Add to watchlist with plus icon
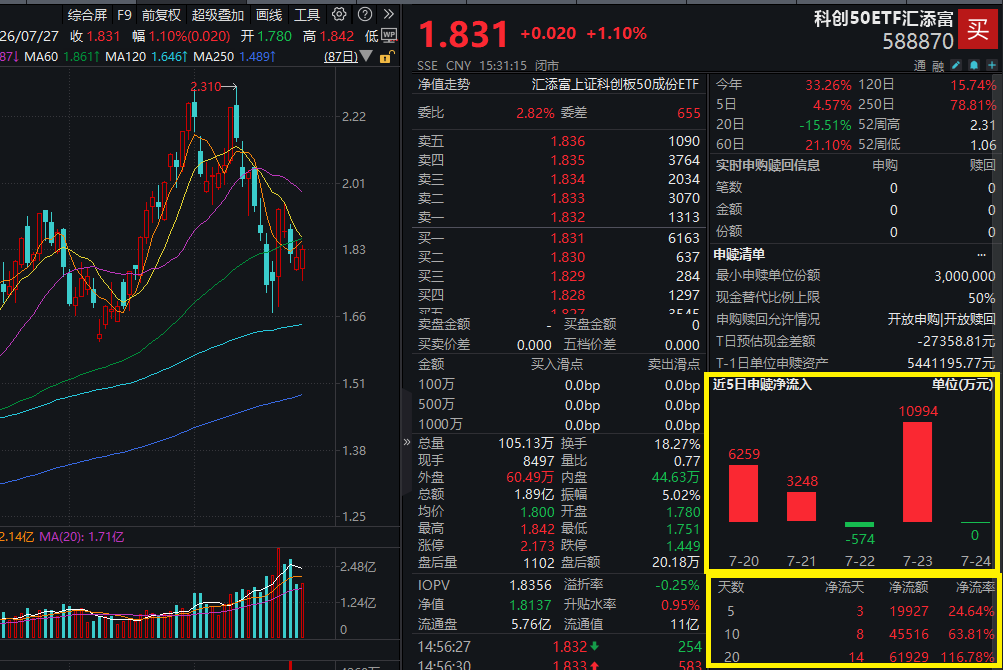 click(991, 65)
